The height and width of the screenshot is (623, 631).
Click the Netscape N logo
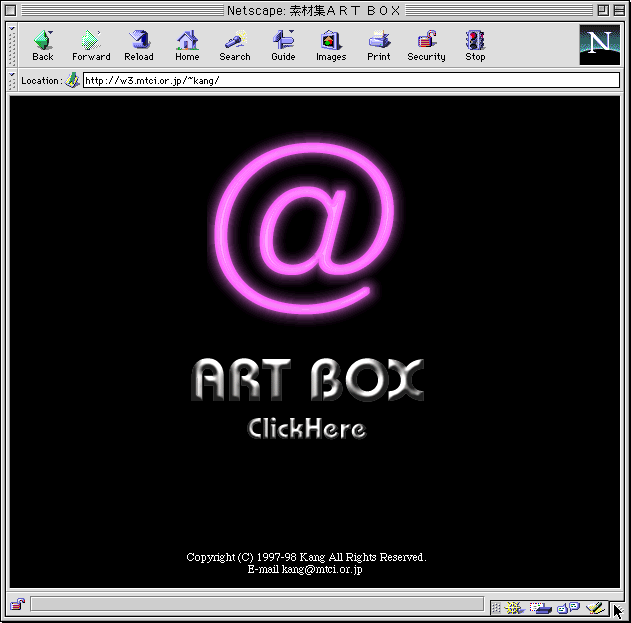[600, 45]
